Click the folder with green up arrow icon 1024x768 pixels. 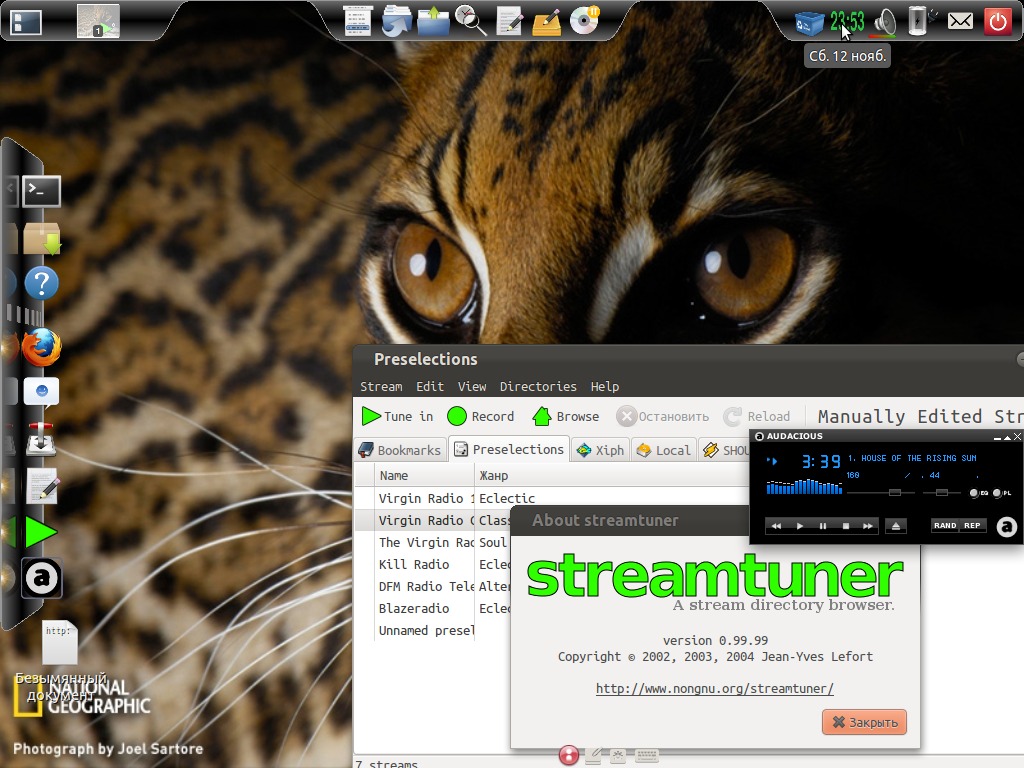point(434,21)
